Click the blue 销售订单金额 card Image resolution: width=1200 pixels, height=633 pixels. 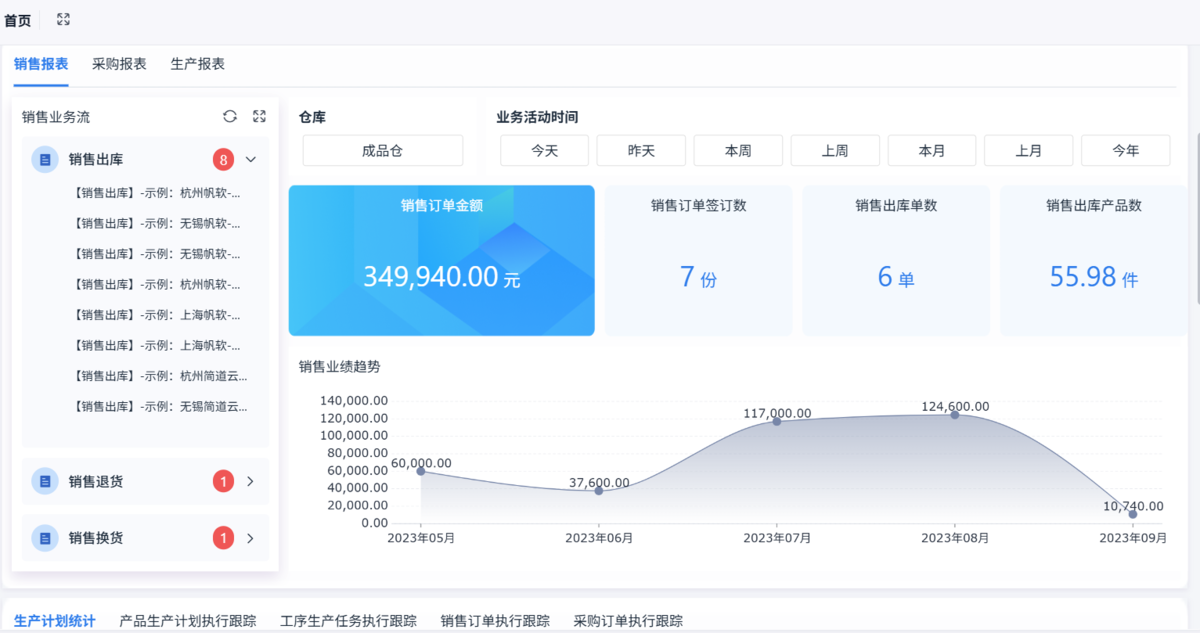coord(441,260)
